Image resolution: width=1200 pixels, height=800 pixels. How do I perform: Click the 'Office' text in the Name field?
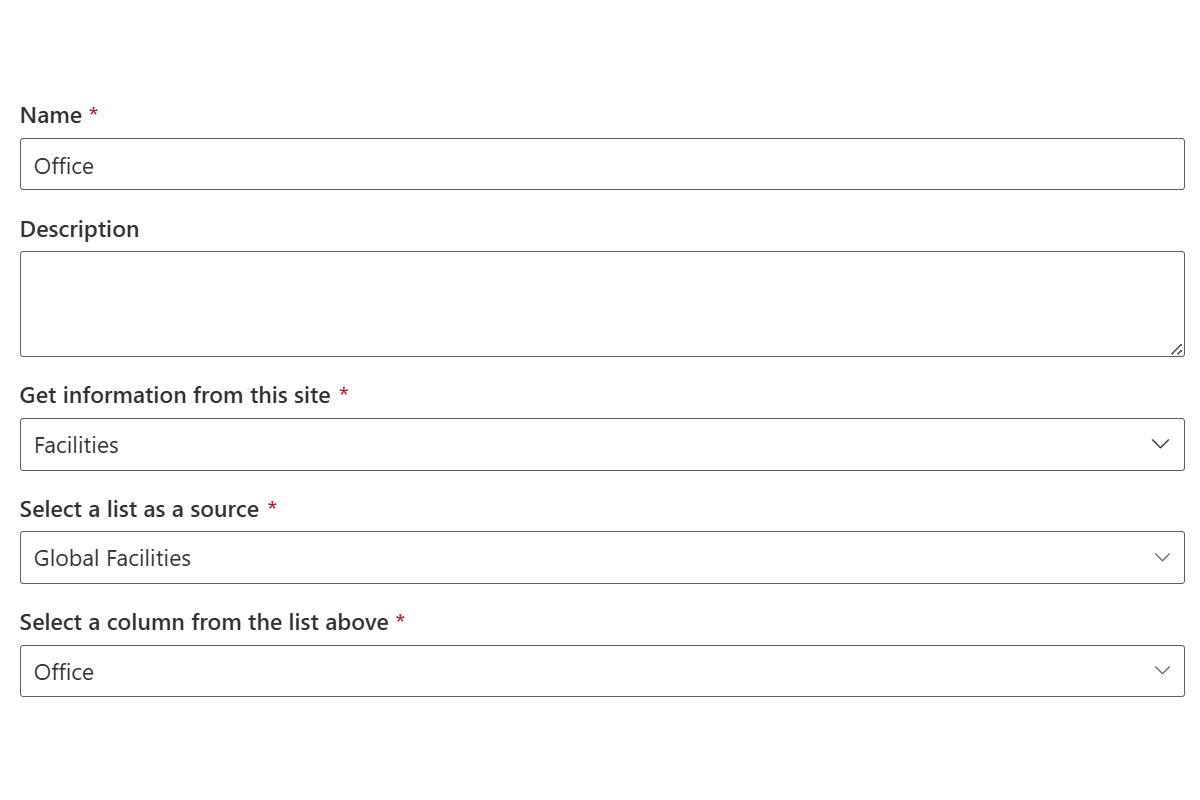point(64,166)
